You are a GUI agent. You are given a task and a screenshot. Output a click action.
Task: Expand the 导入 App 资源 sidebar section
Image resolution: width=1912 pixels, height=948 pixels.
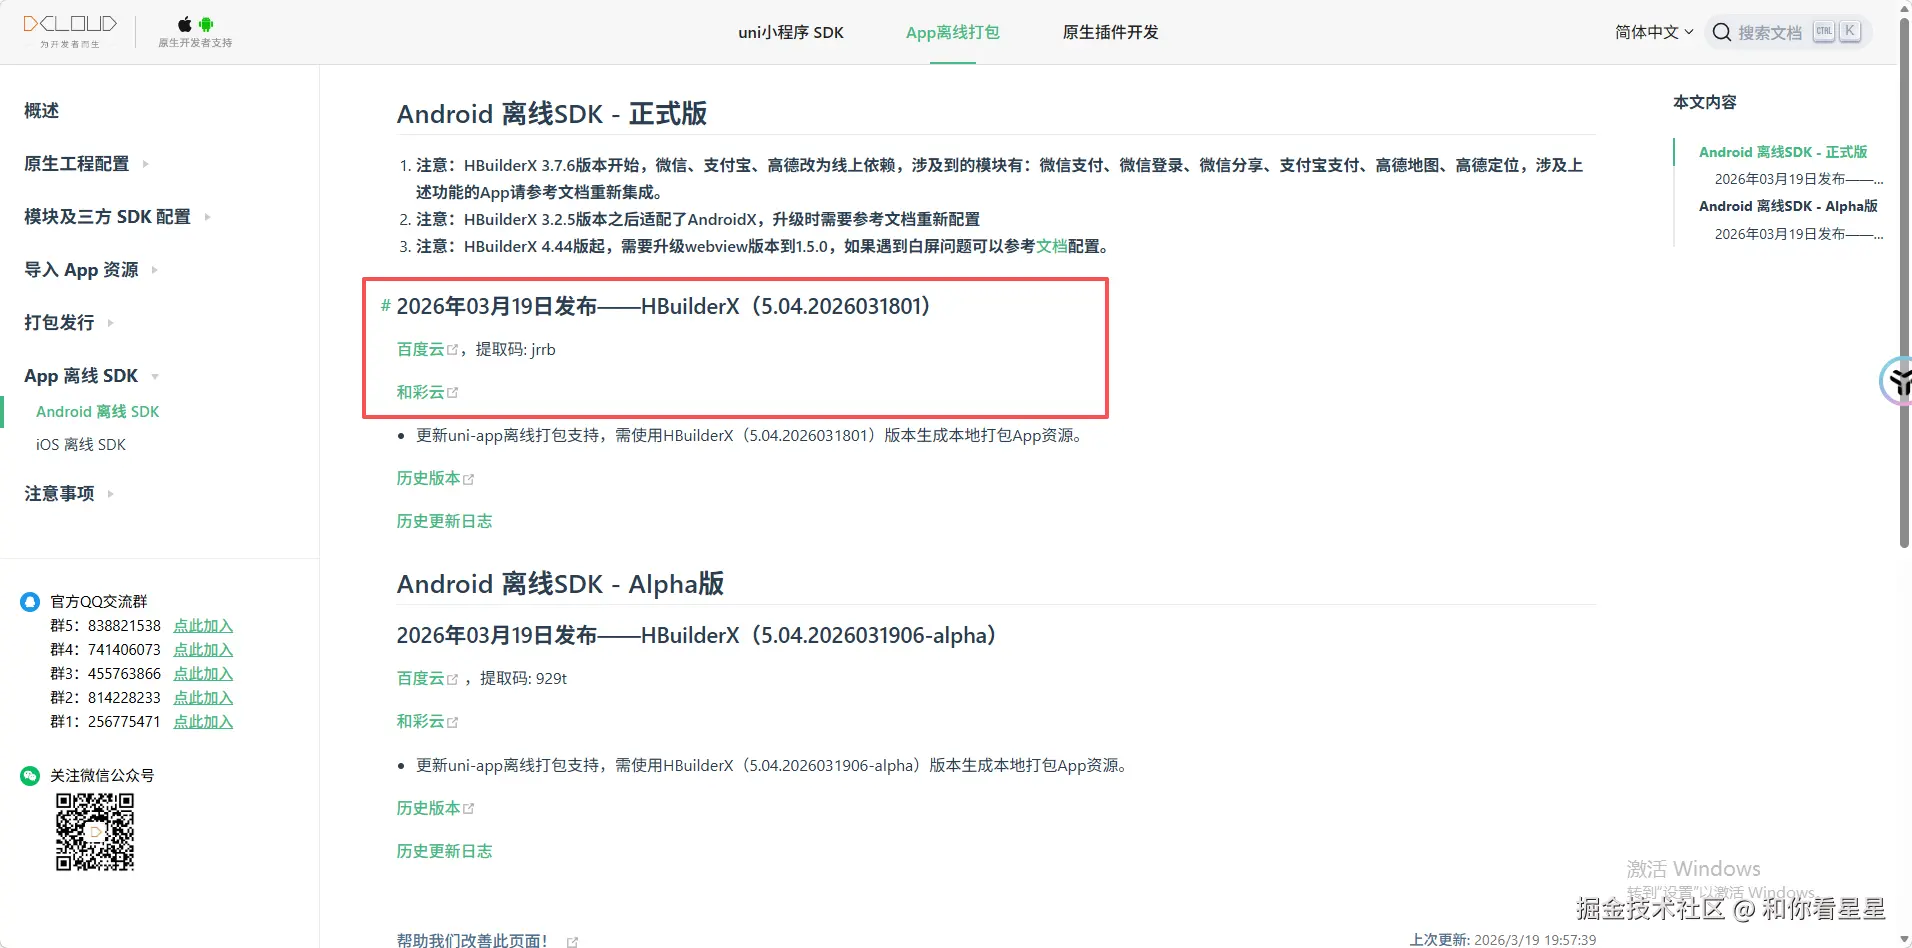click(x=91, y=270)
